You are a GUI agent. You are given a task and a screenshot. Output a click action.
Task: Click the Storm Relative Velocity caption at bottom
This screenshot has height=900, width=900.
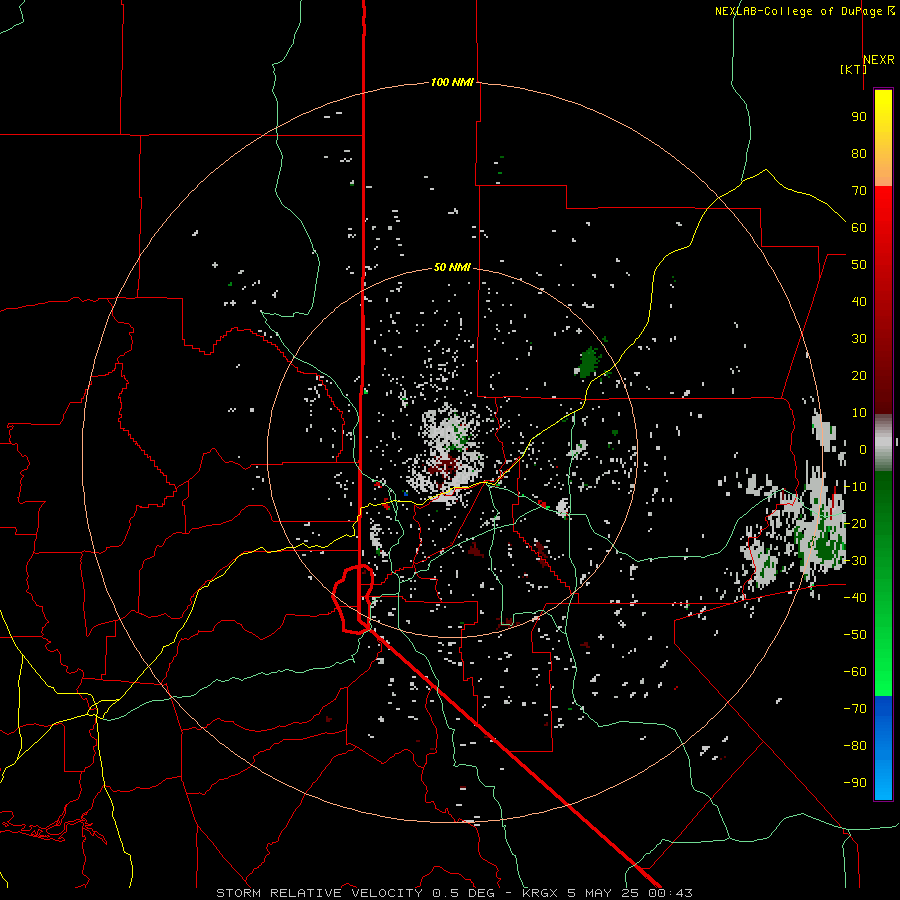[454, 893]
